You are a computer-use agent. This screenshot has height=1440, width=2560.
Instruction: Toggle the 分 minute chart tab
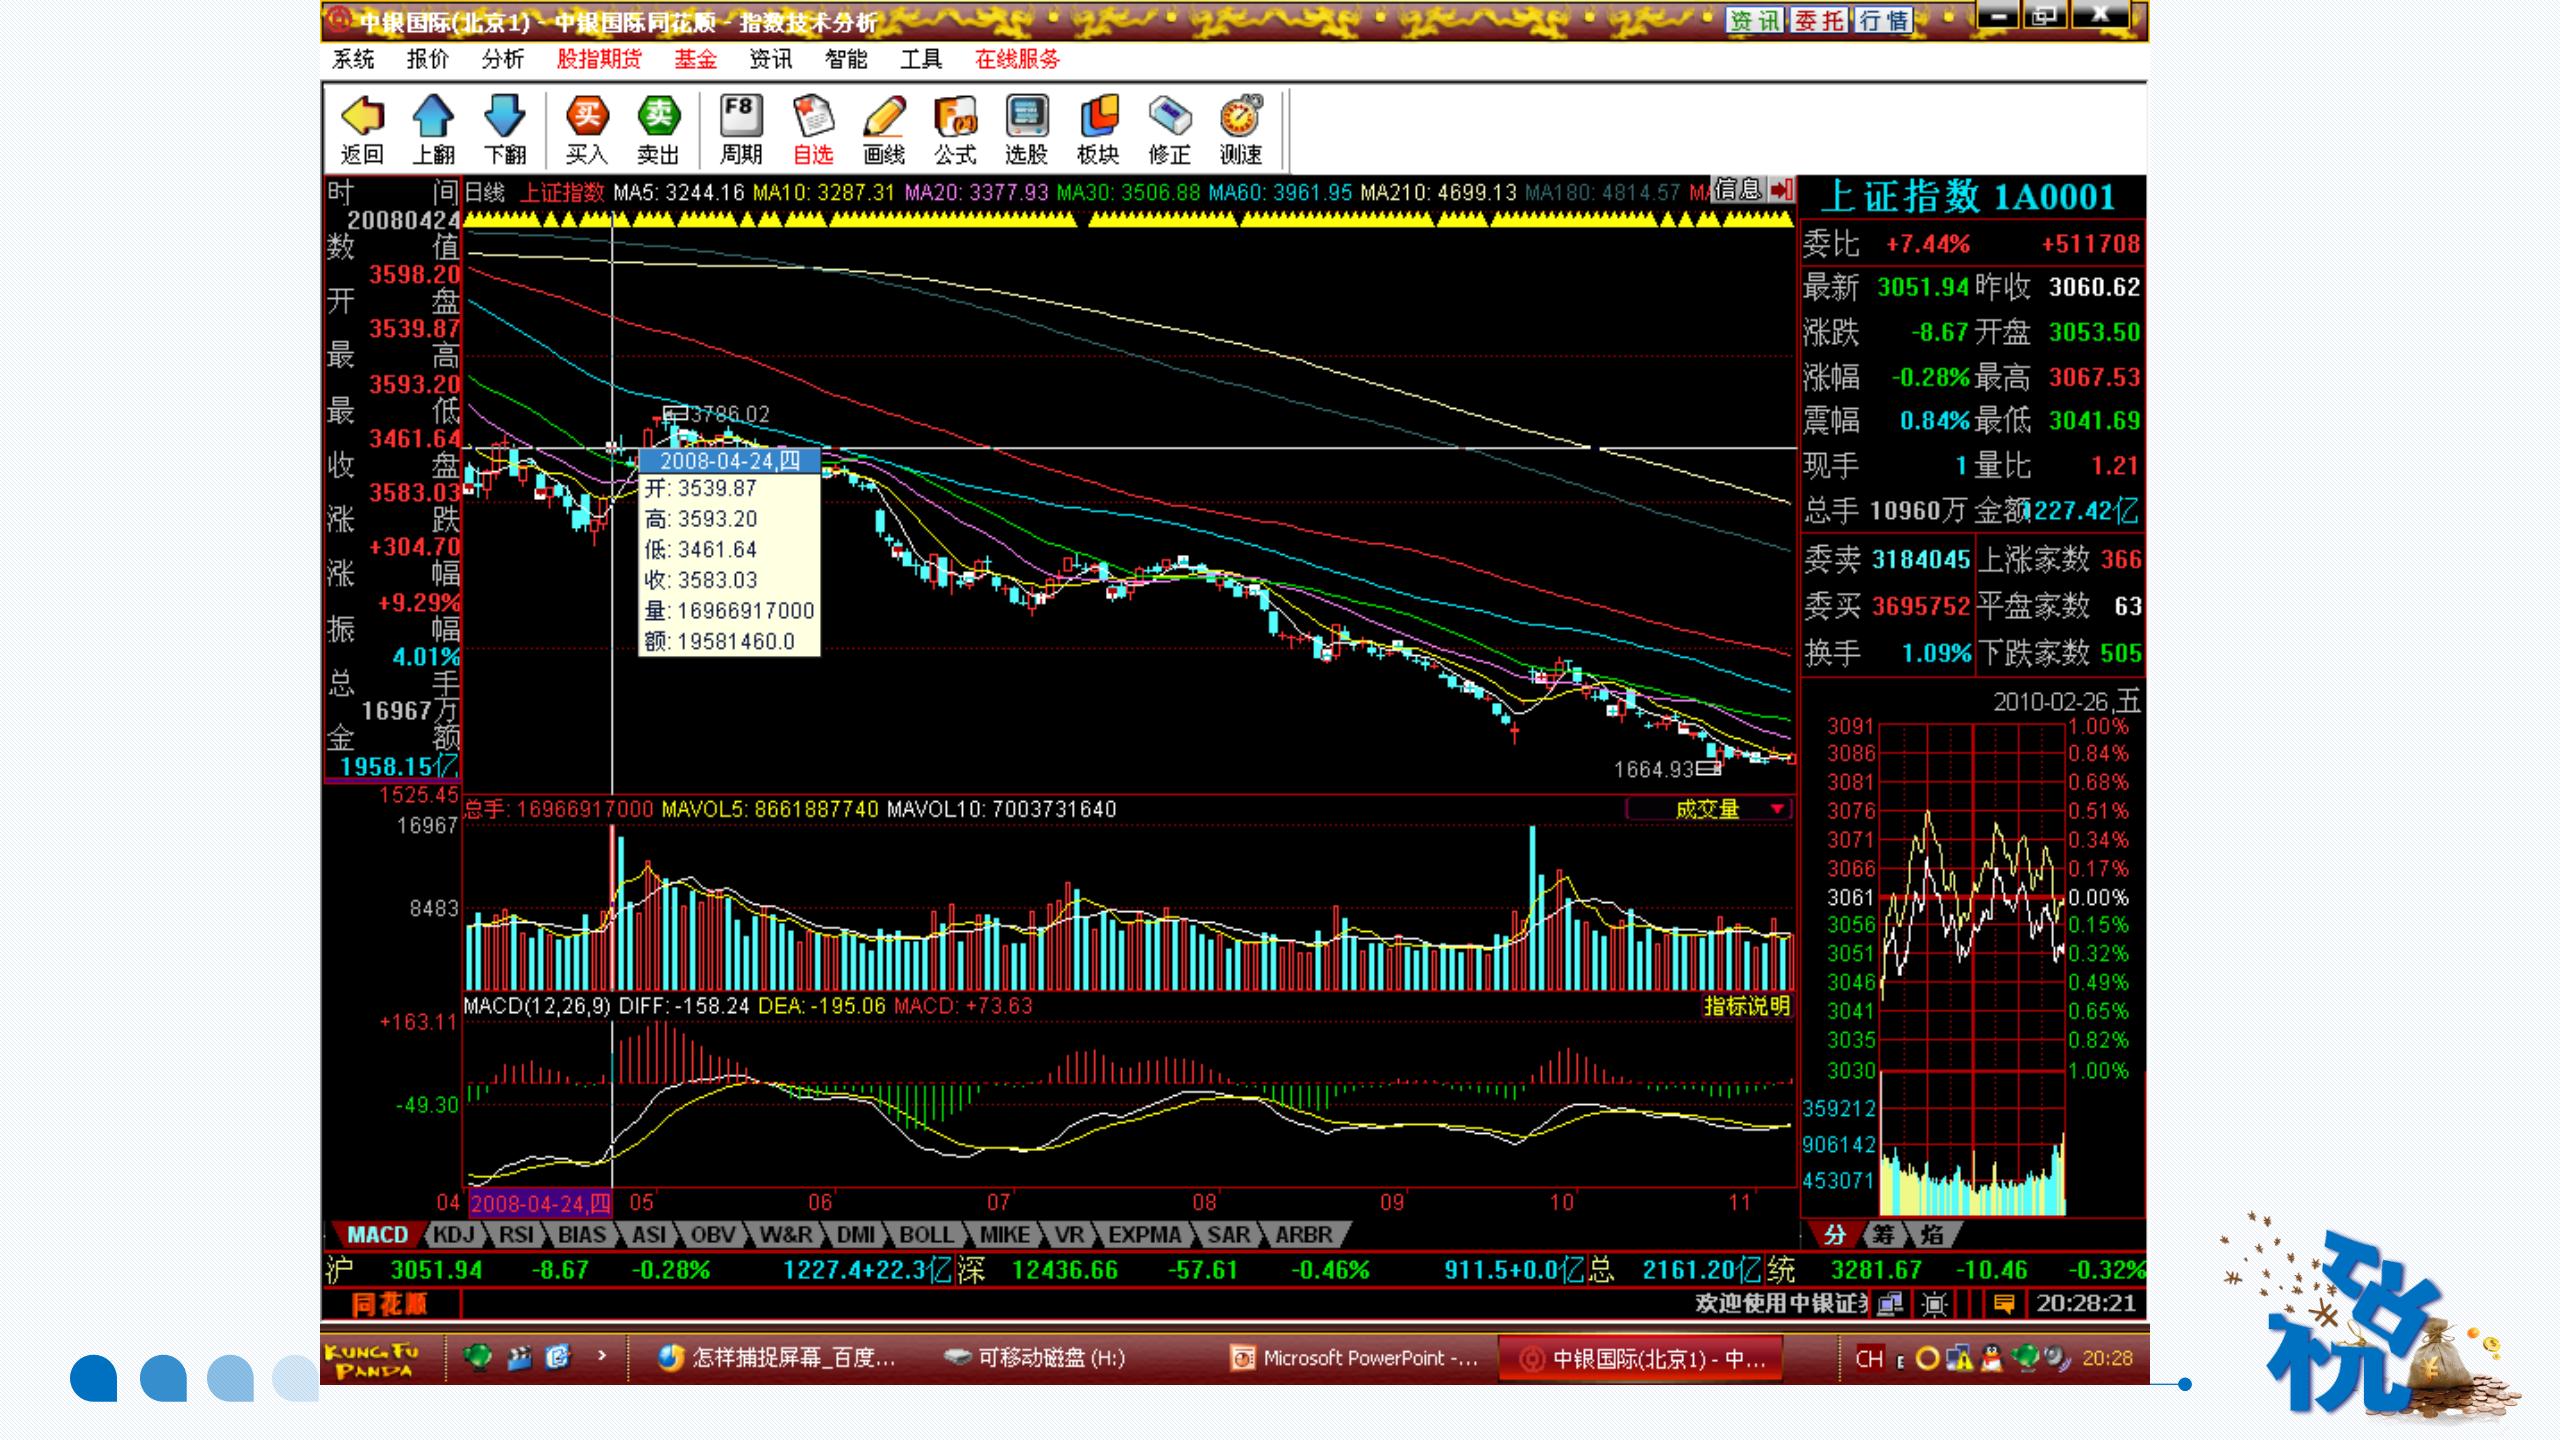tap(1834, 1234)
